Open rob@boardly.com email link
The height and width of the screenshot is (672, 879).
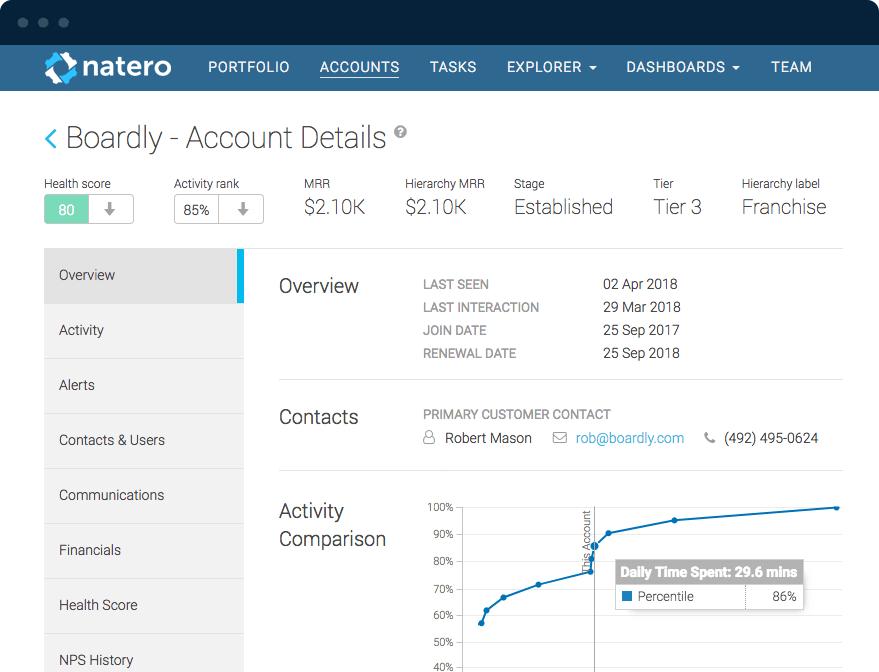point(630,438)
